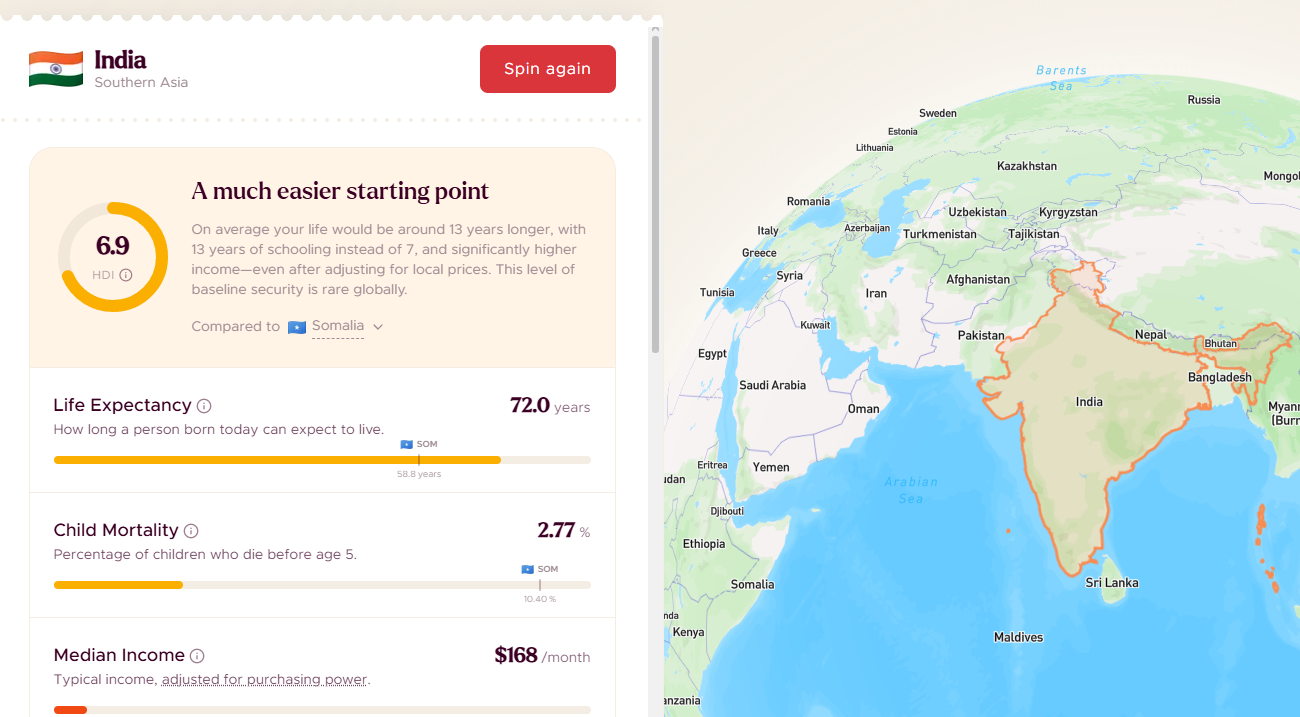Select Saudi Arabia on the map
Viewport: 1300px width, 717px height.
tap(772, 386)
